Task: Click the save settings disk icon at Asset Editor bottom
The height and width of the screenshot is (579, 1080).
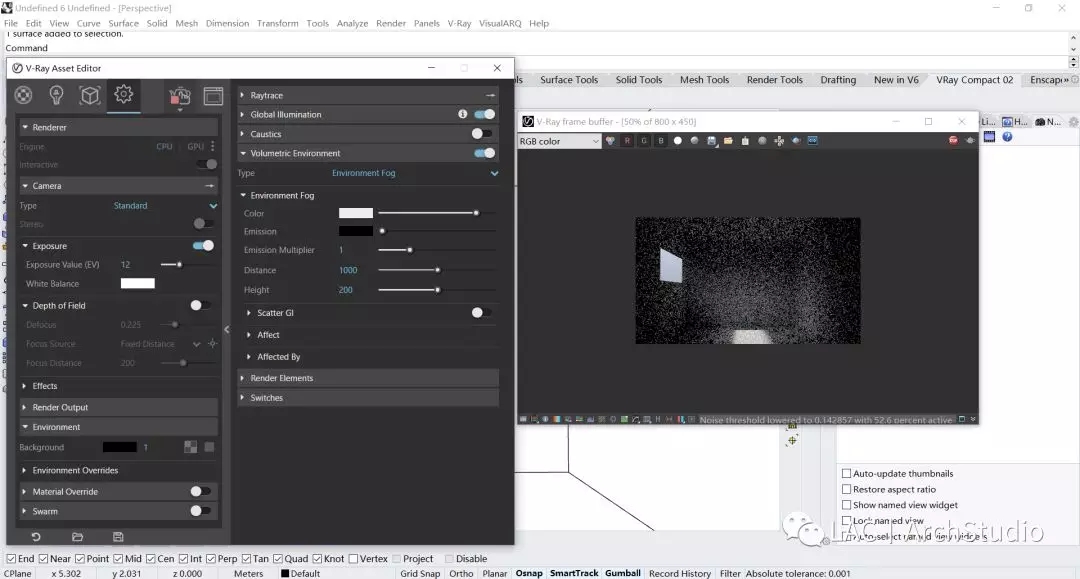Action: (x=118, y=536)
